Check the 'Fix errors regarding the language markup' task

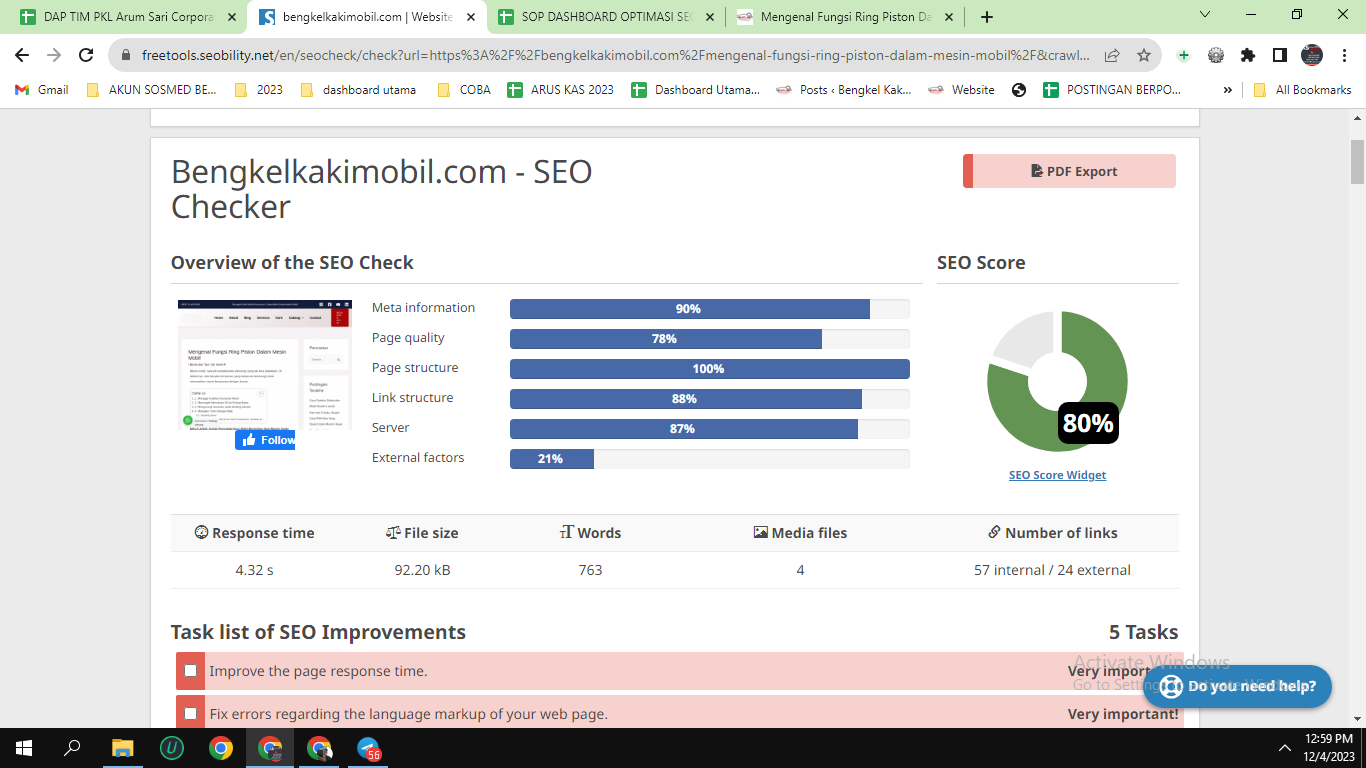[x=191, y=714]
